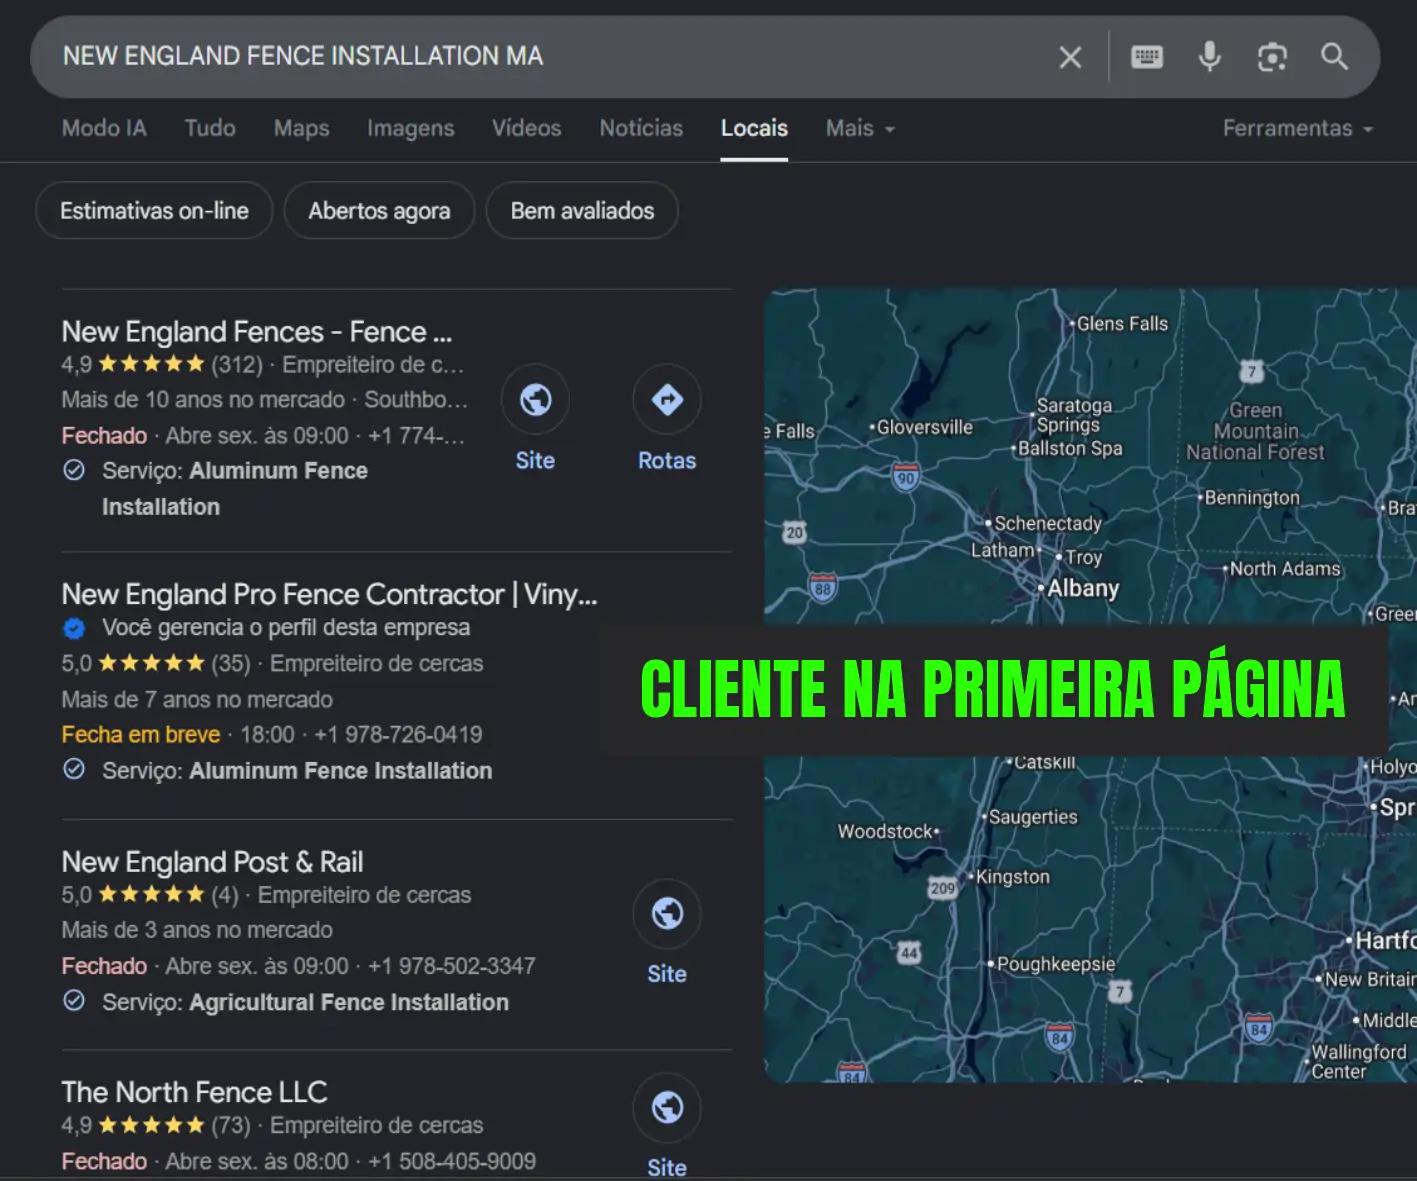Click the Fecha em breve status text
This screenshot has height=1181, width=1417.
point(141,735)
